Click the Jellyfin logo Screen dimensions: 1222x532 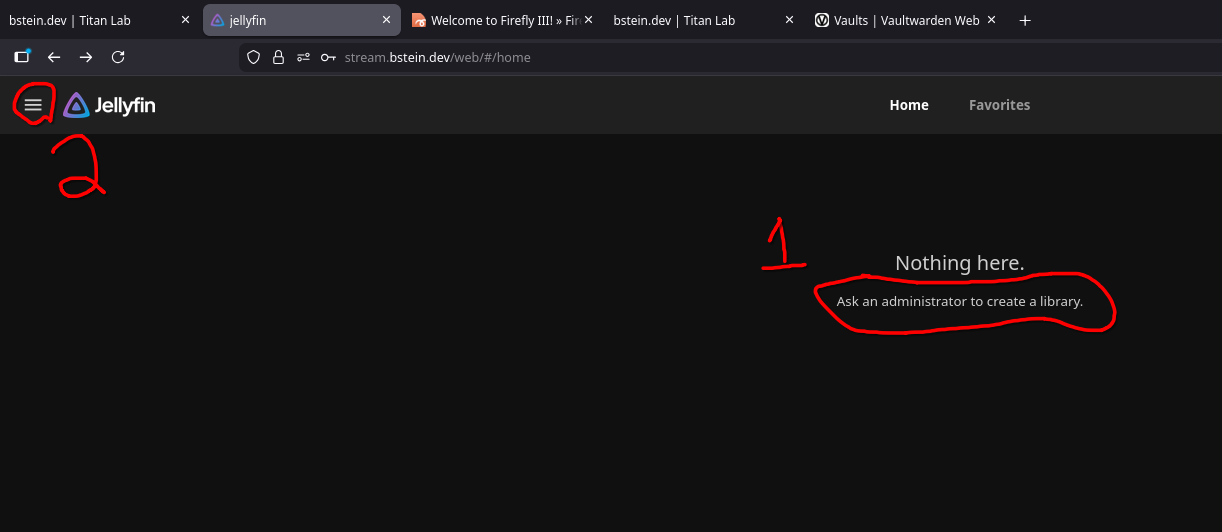pos(110,105)
